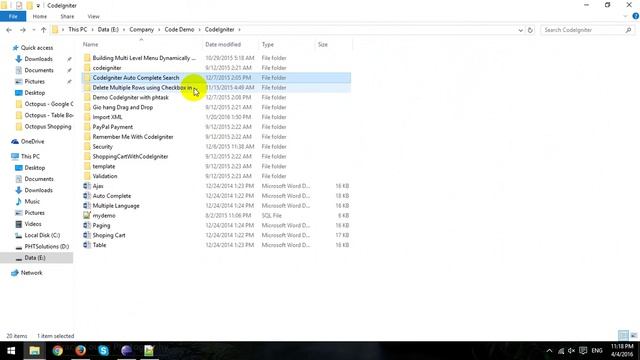Open Quick Access Toolbar customize dropdown
The image size is (640, 360).
pyautogui.click(x=38, y=6)
